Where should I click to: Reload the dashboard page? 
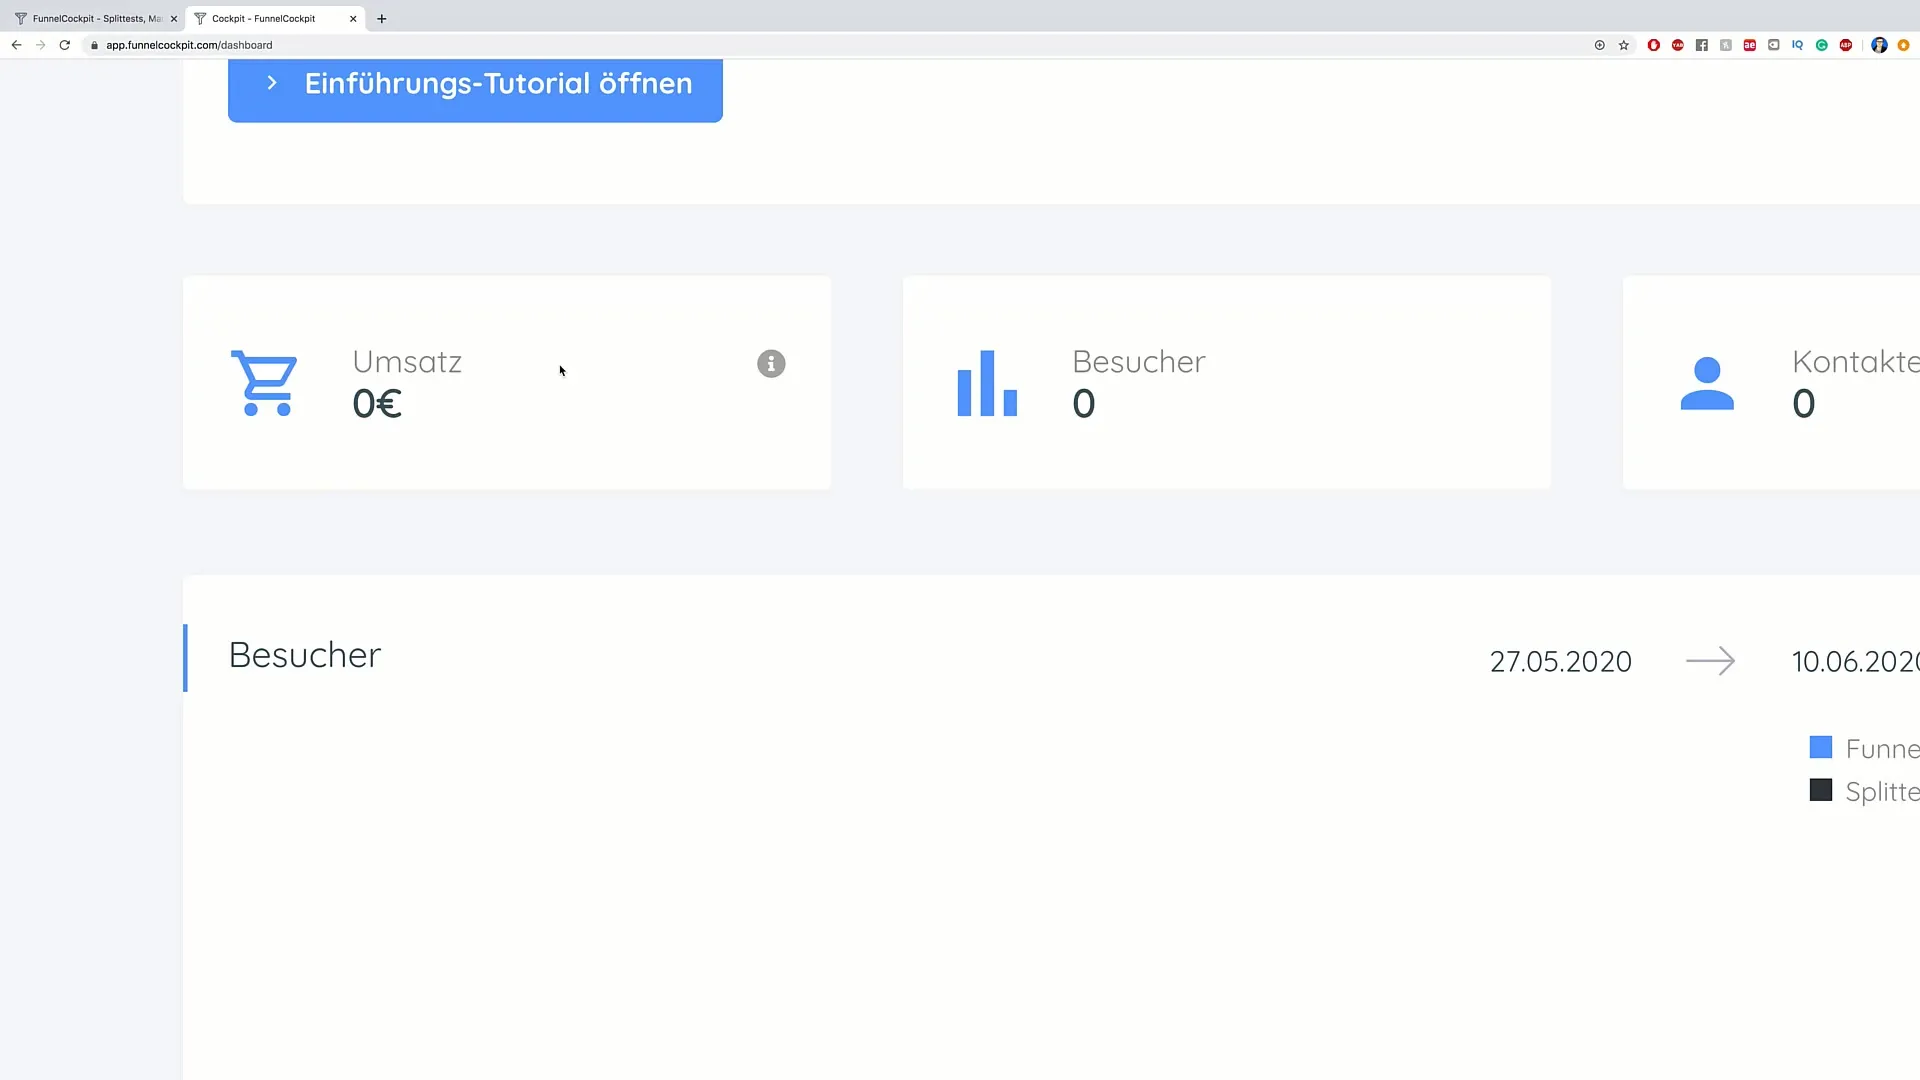[x=65, y=45]
